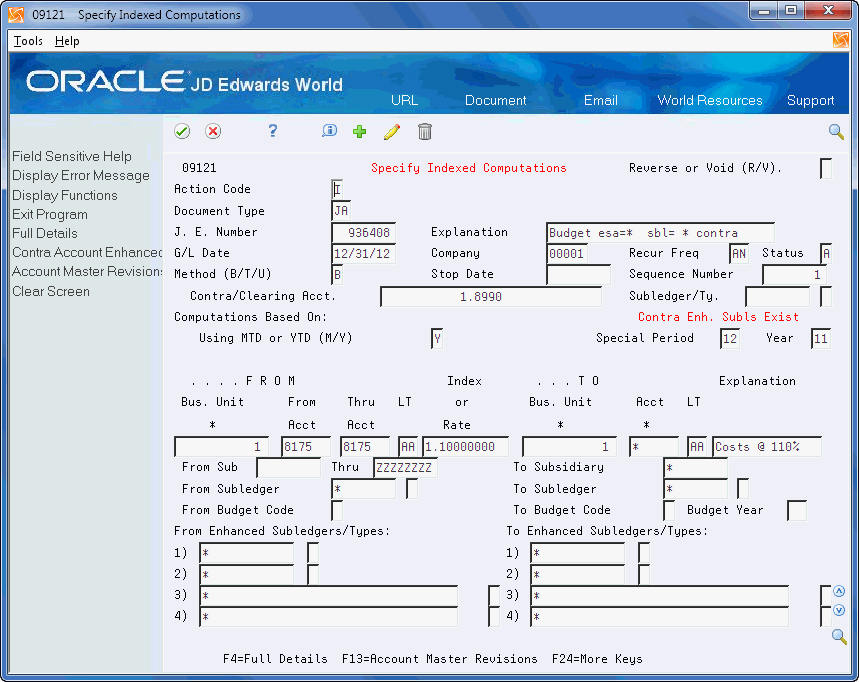Click the J.E. Number field
Image resolution: width=859 pixels, height=682 pixels.
tap(364, 233)
